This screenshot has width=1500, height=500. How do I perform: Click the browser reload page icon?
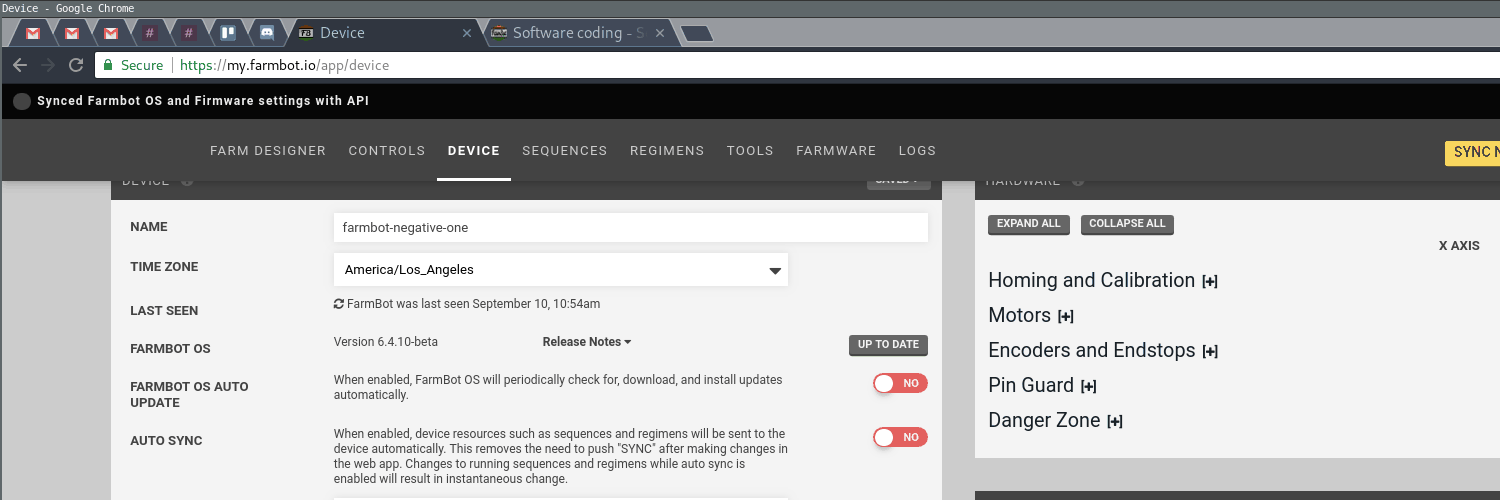[x=76, y=65]
